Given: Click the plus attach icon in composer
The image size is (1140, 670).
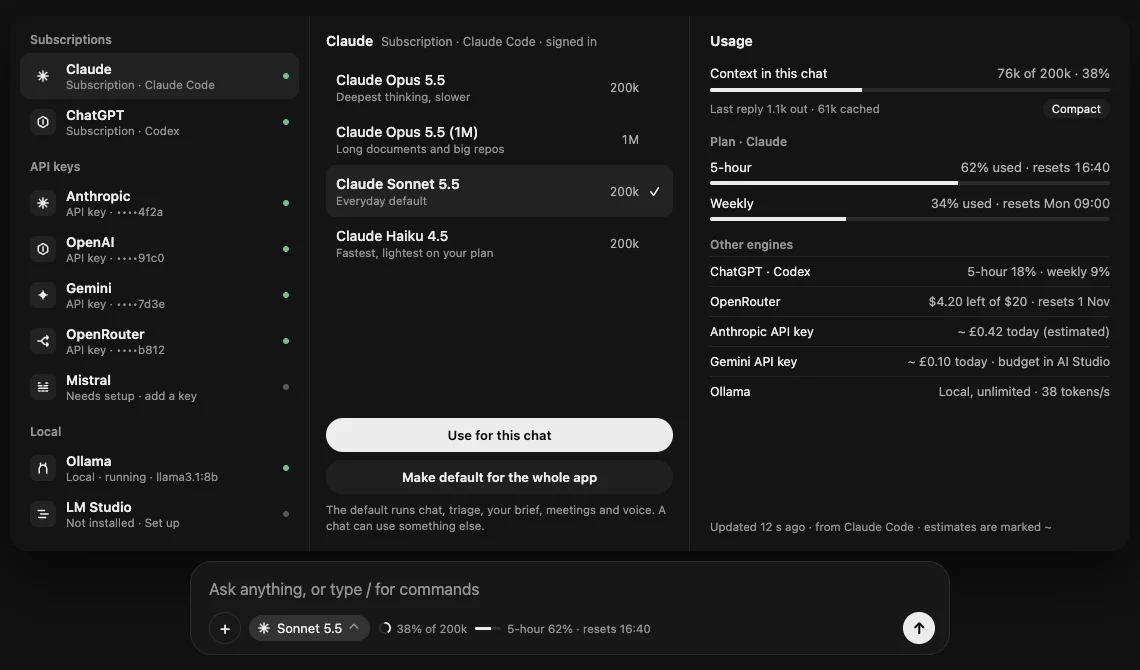Looking at the screenshot, I should pos(225,629).
